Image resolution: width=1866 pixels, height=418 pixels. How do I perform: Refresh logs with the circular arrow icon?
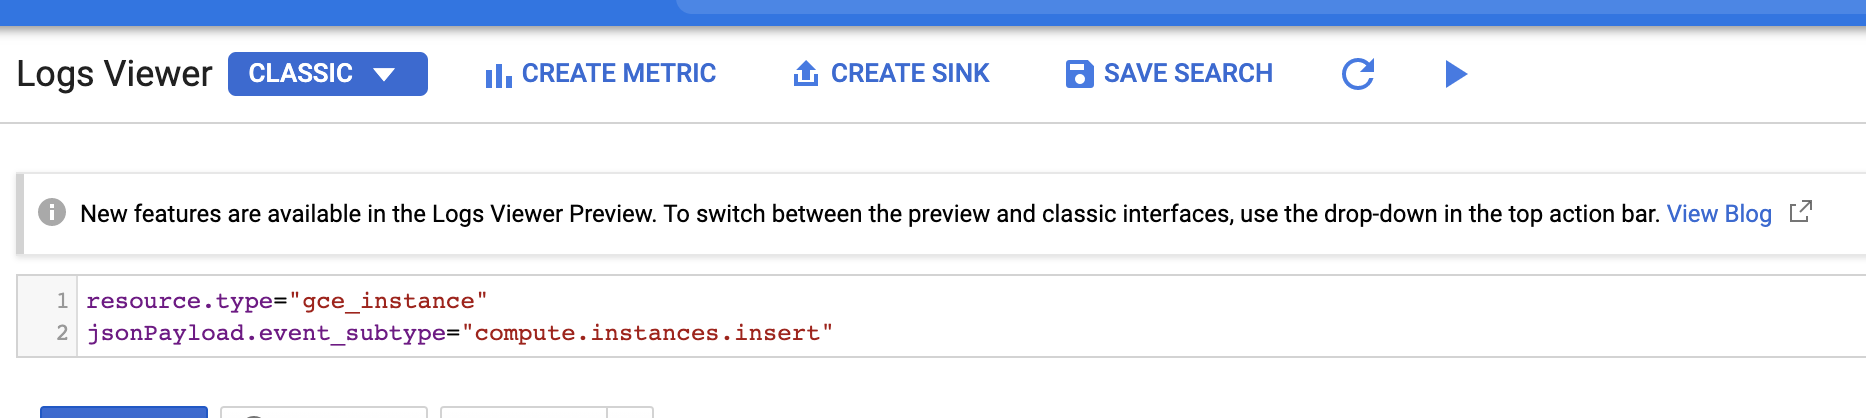click(x=1358, y=74)
